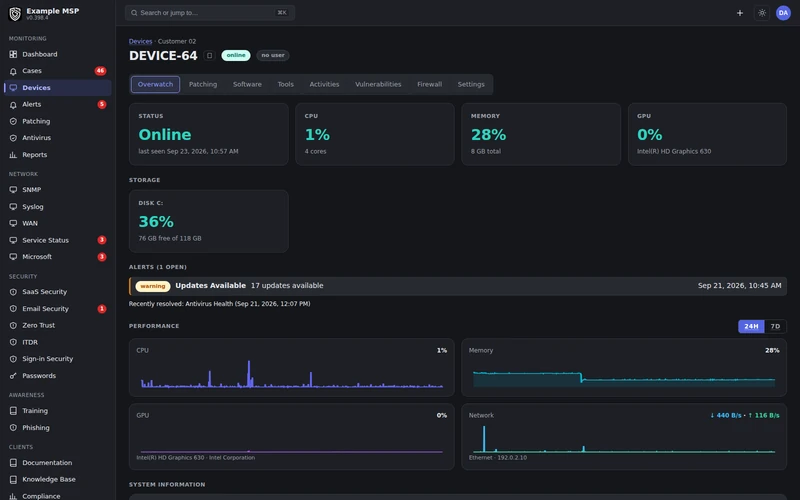The width and height of the screenshot is (800, 500).
Task: Click the Cases 46 count badge
Action: click(101, 71)
